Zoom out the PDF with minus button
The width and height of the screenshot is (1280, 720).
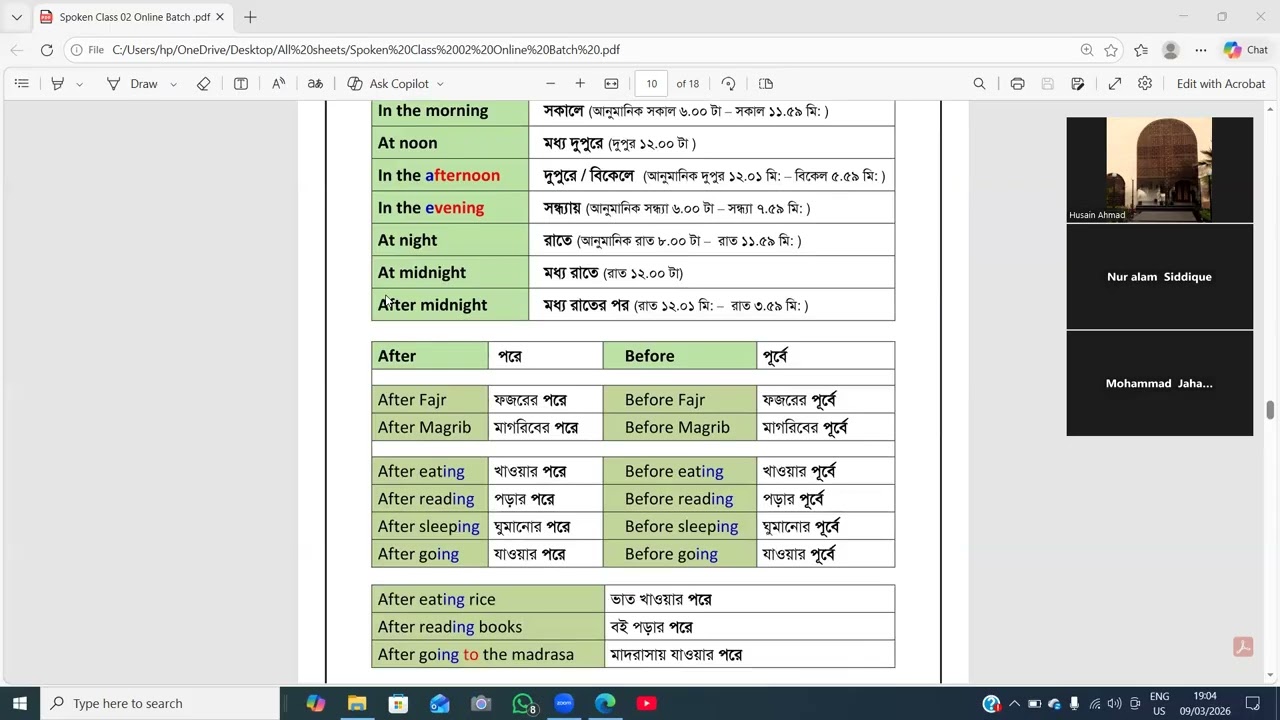pos(550,84)
